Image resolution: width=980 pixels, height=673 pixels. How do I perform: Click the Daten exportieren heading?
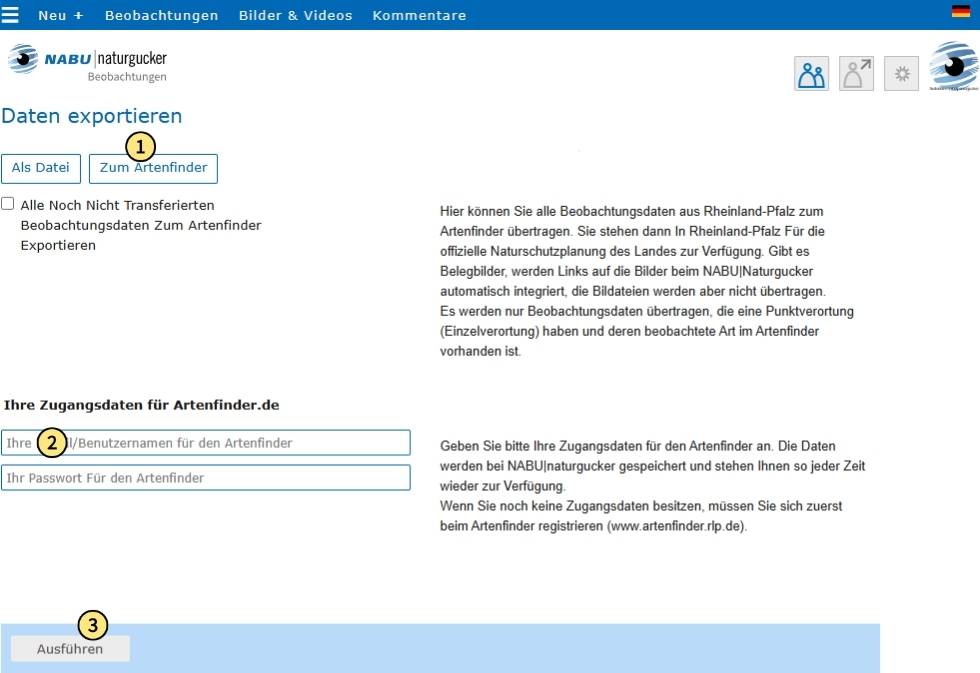pyautogui.click(x=92, y=116)
